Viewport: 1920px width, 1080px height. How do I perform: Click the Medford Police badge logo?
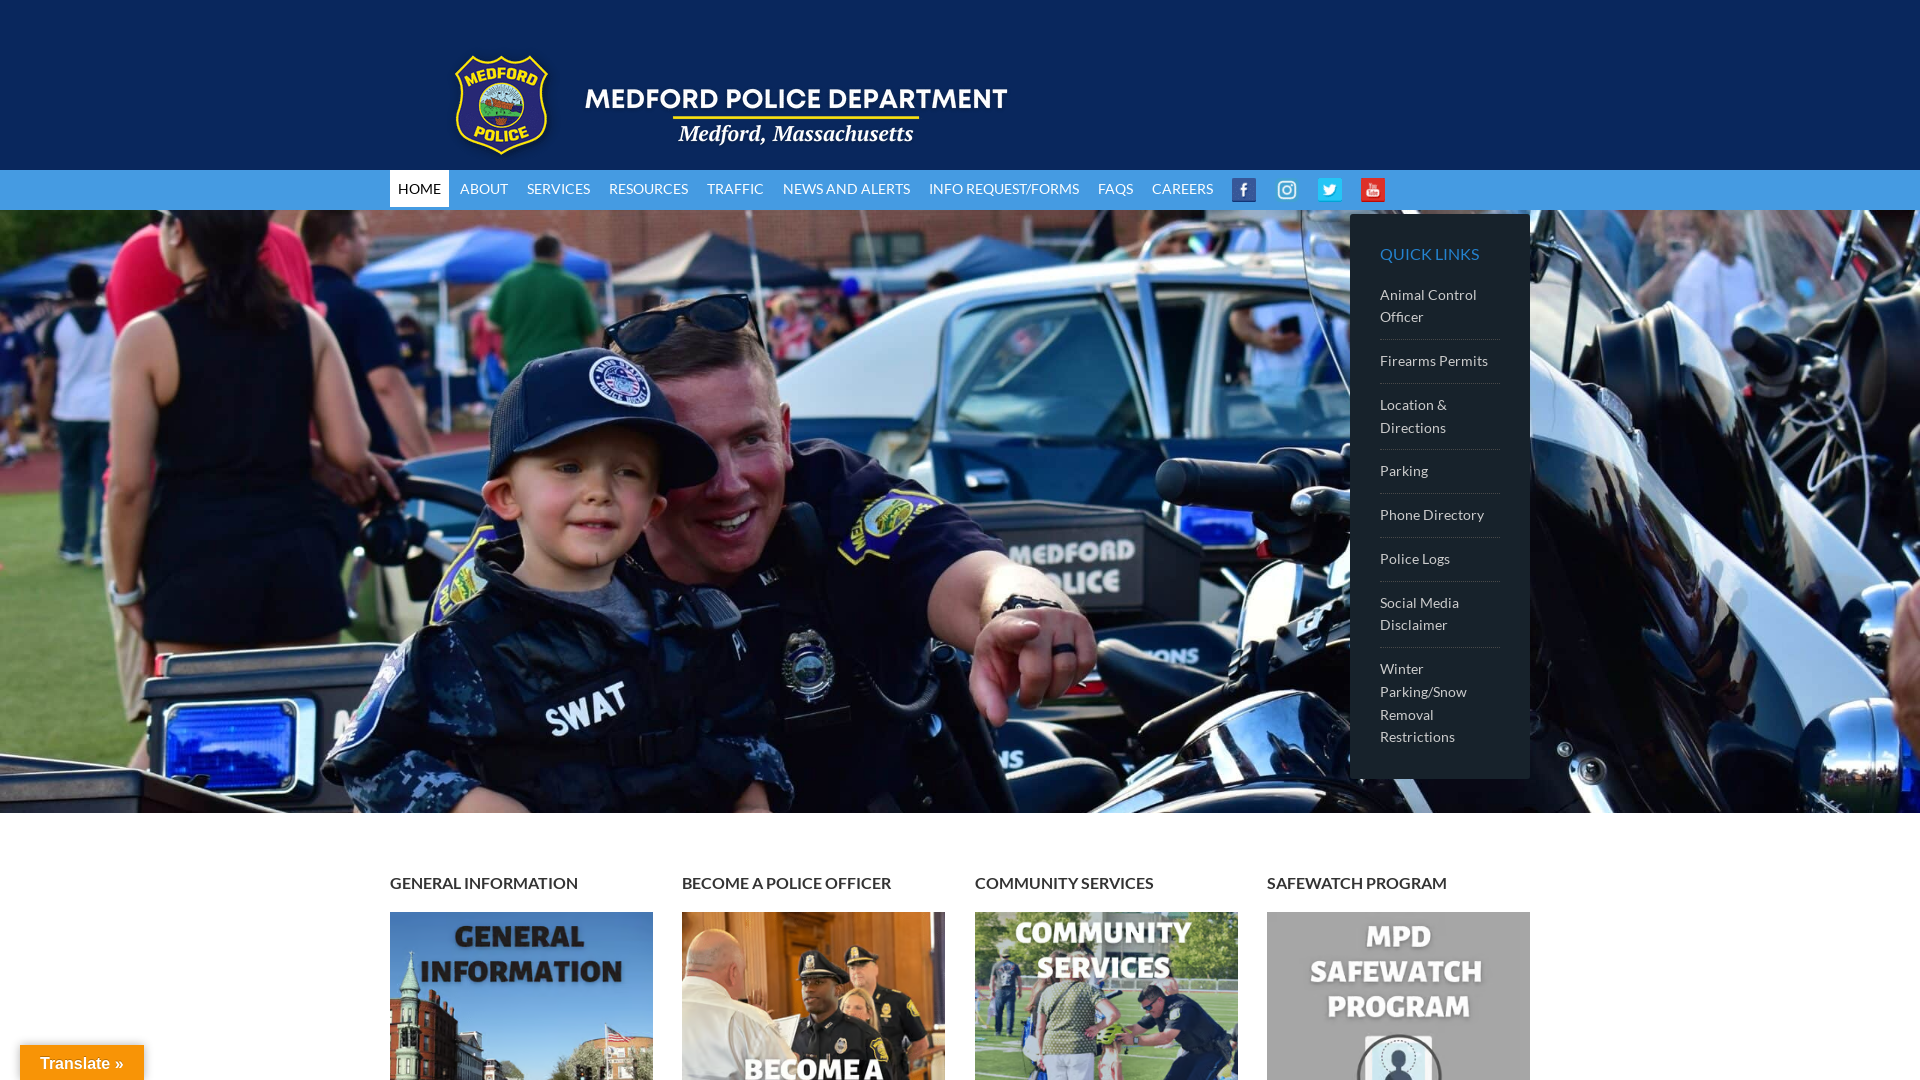click(502, 105)
